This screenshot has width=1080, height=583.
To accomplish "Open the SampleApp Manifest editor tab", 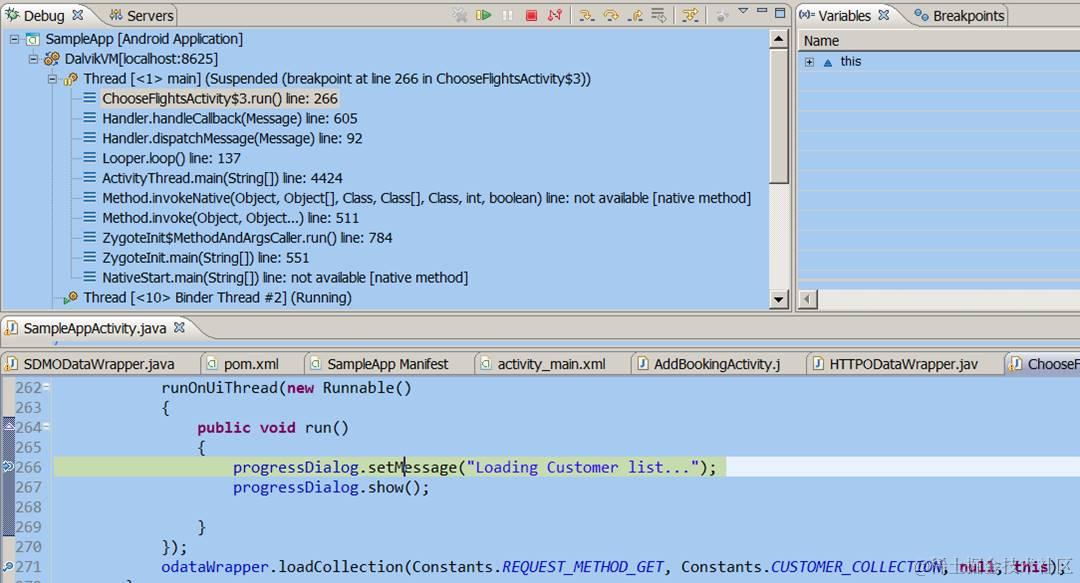I will (x=387, y=364).
